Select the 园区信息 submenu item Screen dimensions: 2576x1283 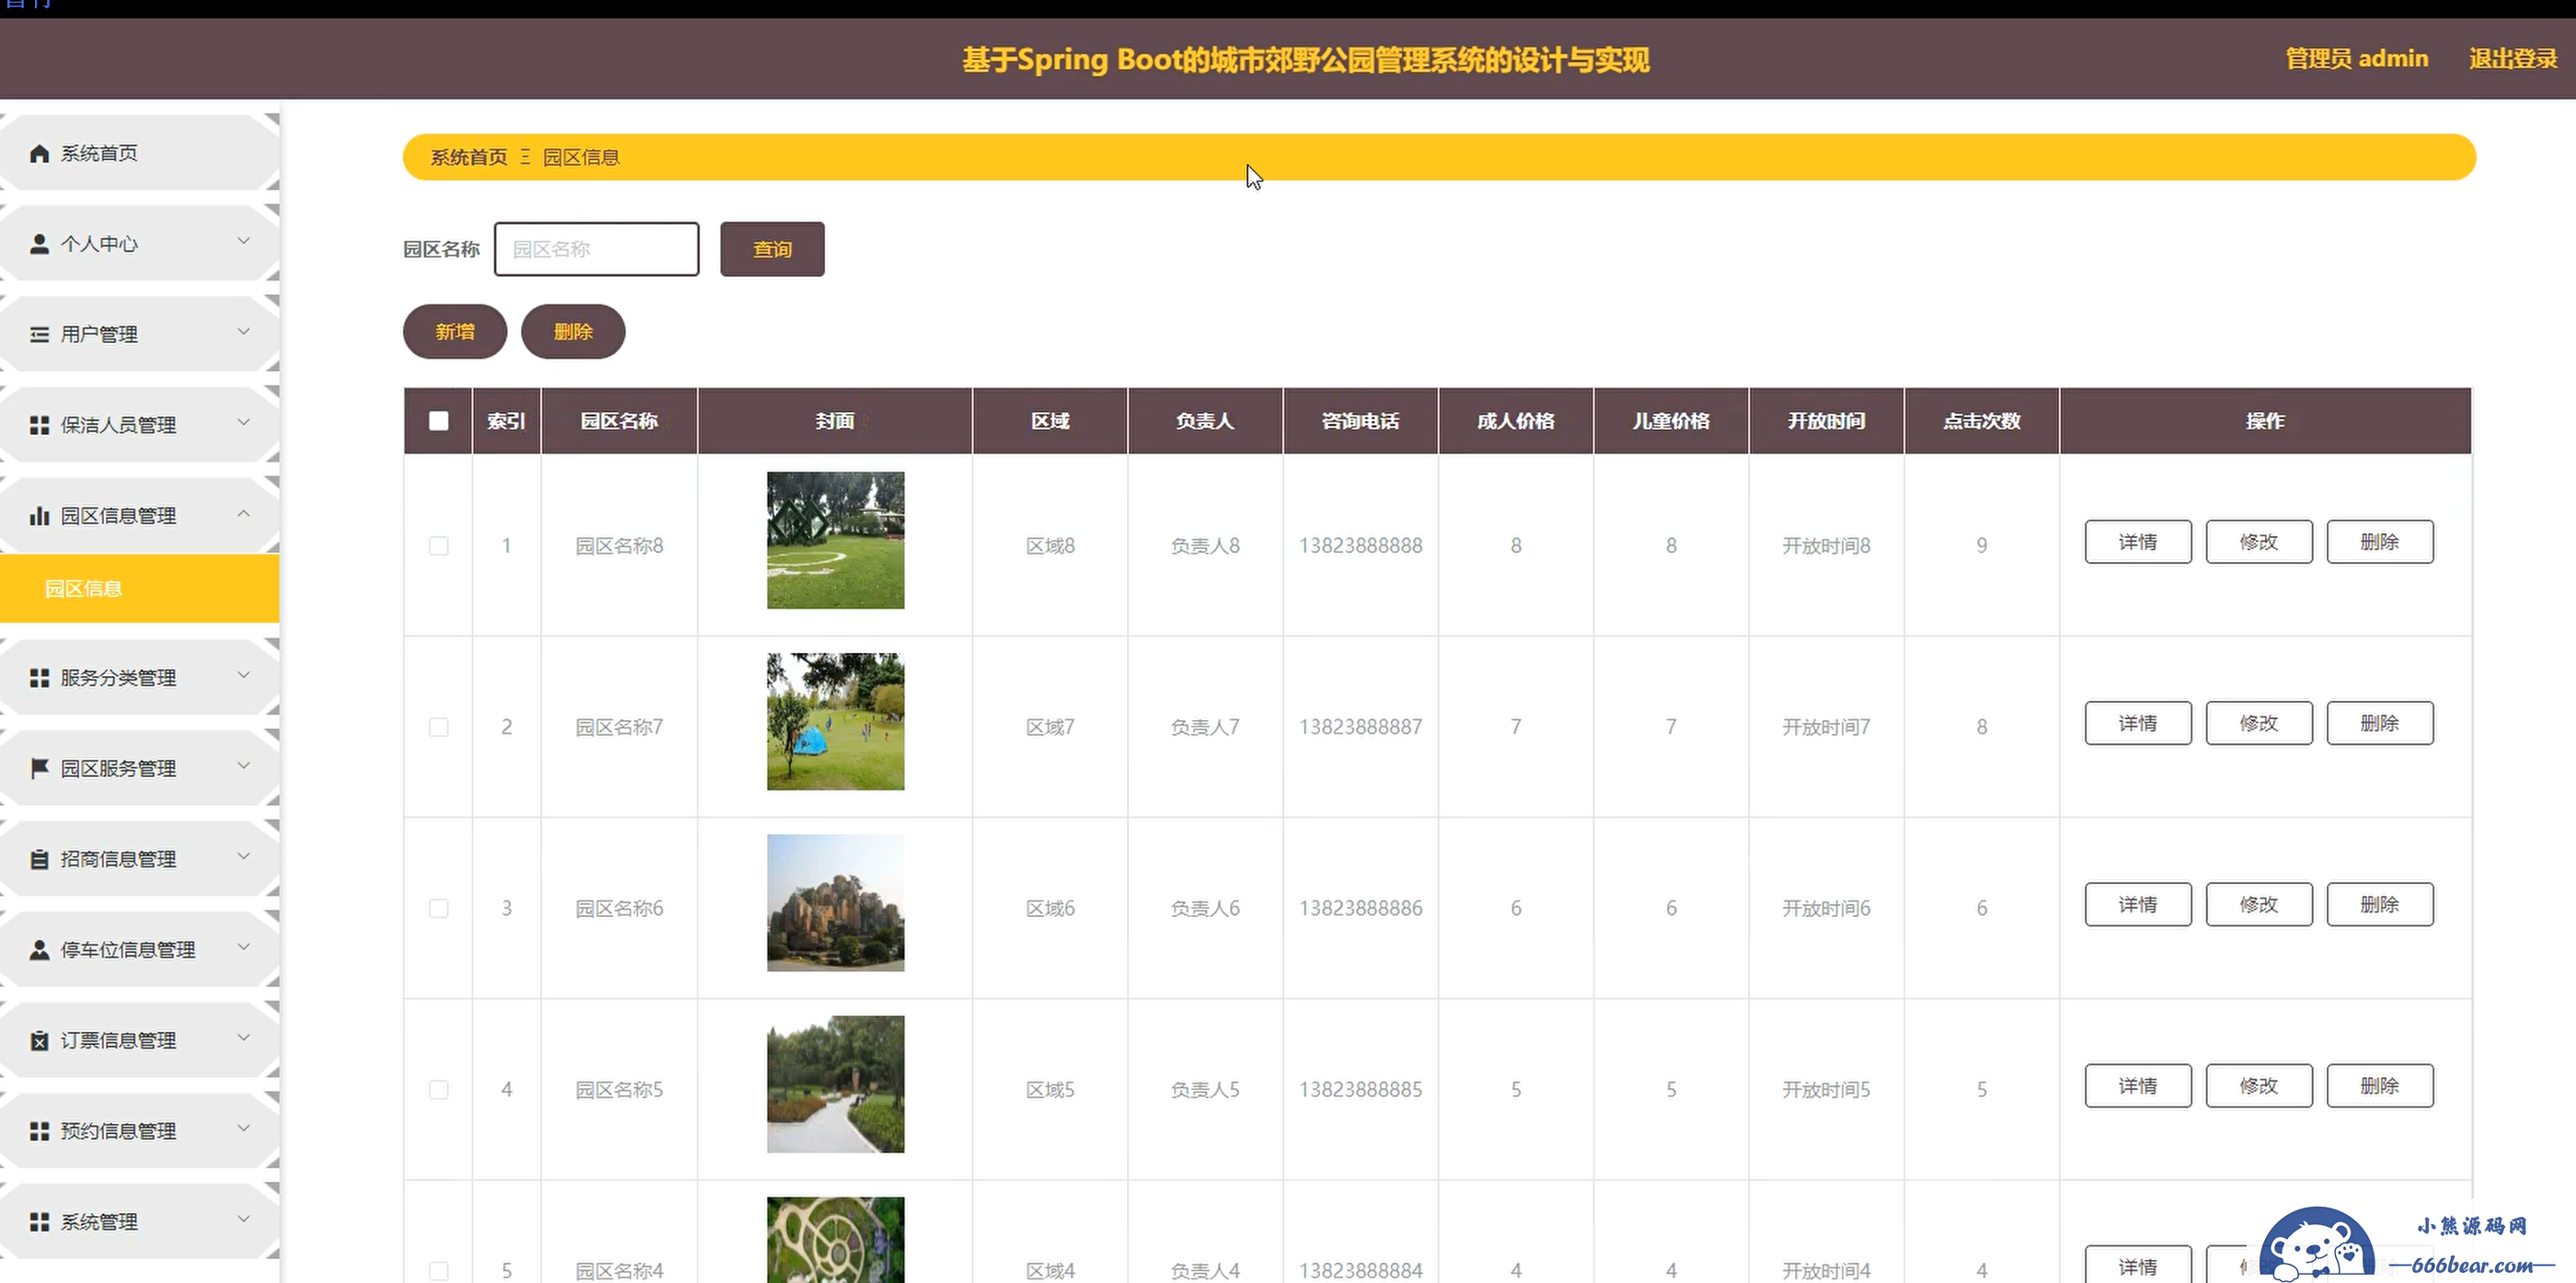140,589
